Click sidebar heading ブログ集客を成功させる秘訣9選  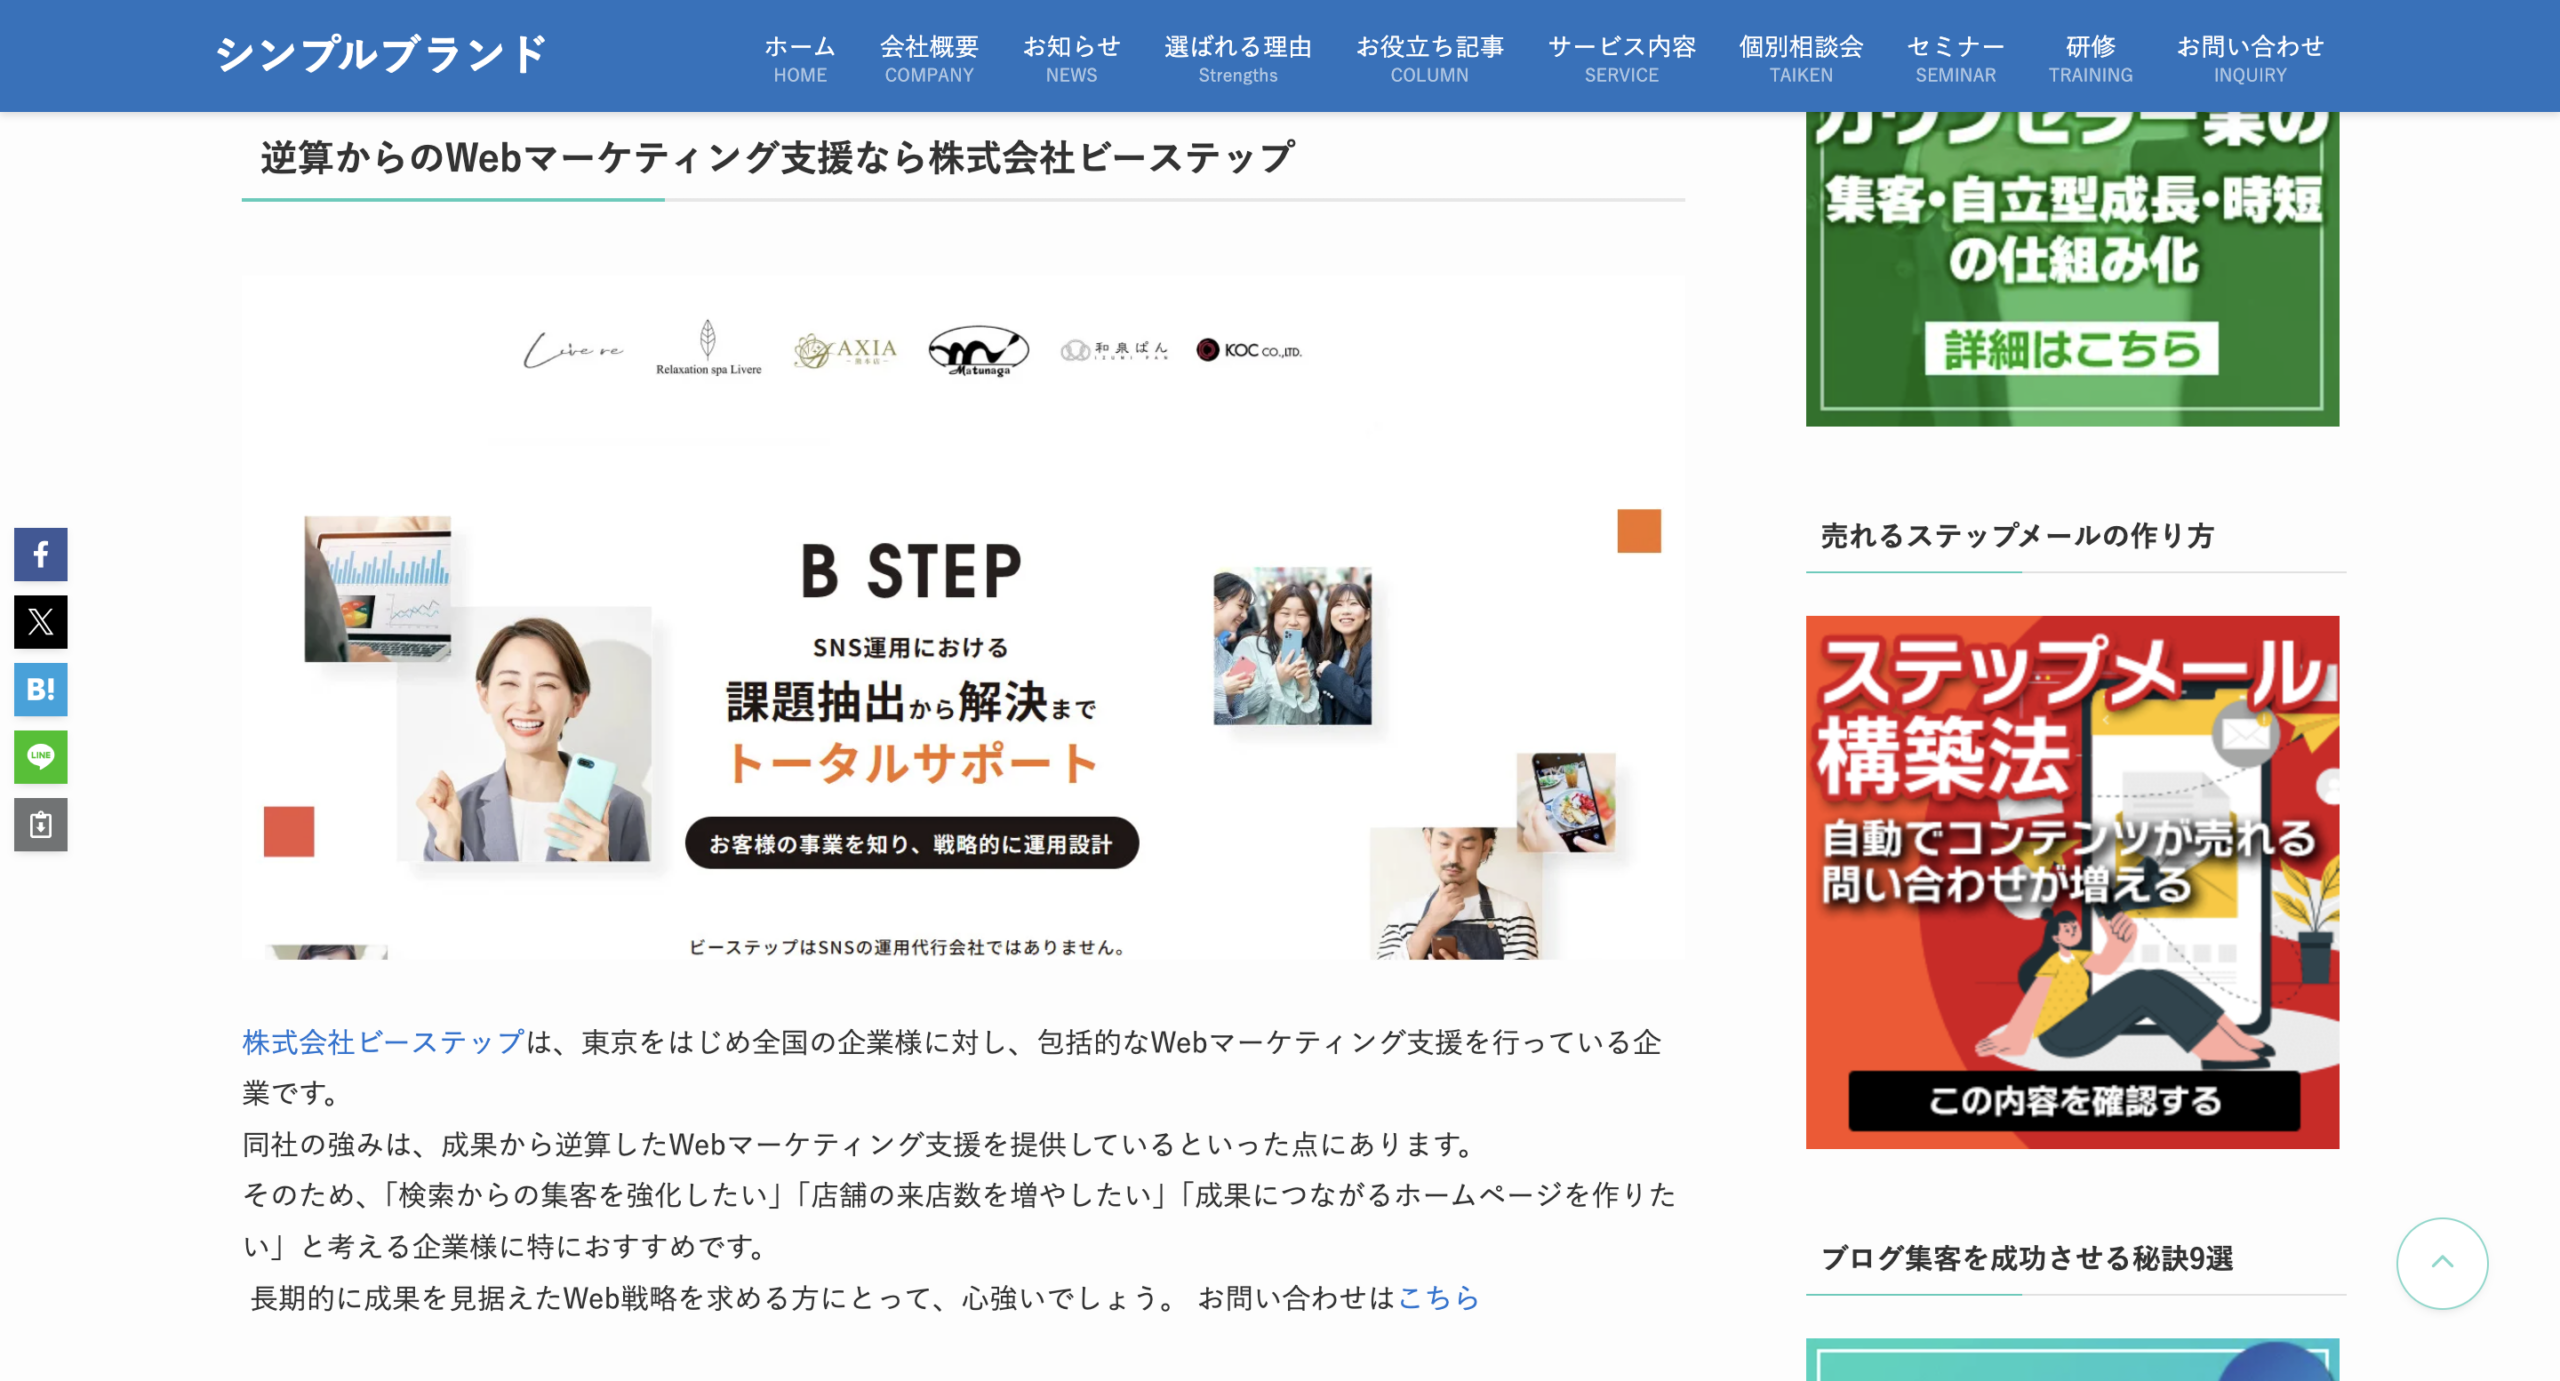[x=2027, y=1258]
